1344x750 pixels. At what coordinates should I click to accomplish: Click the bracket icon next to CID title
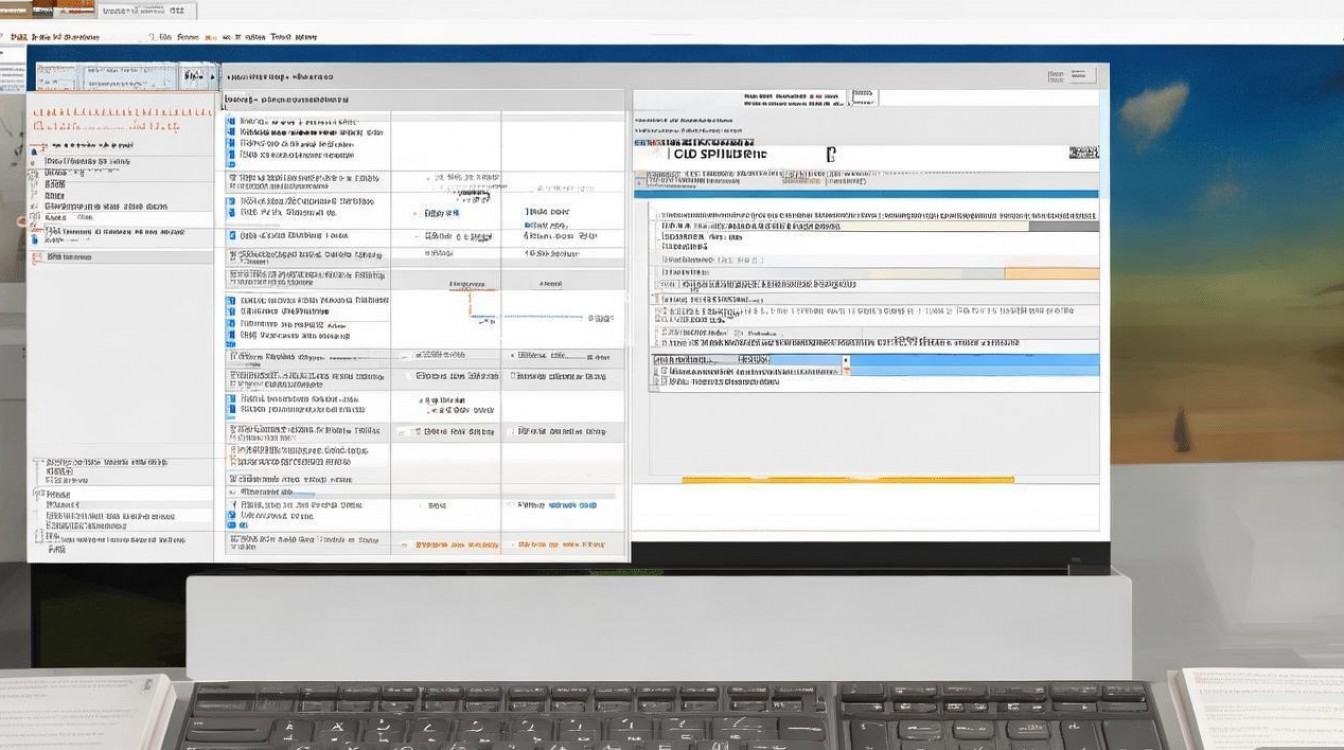[x=830, y=154]
